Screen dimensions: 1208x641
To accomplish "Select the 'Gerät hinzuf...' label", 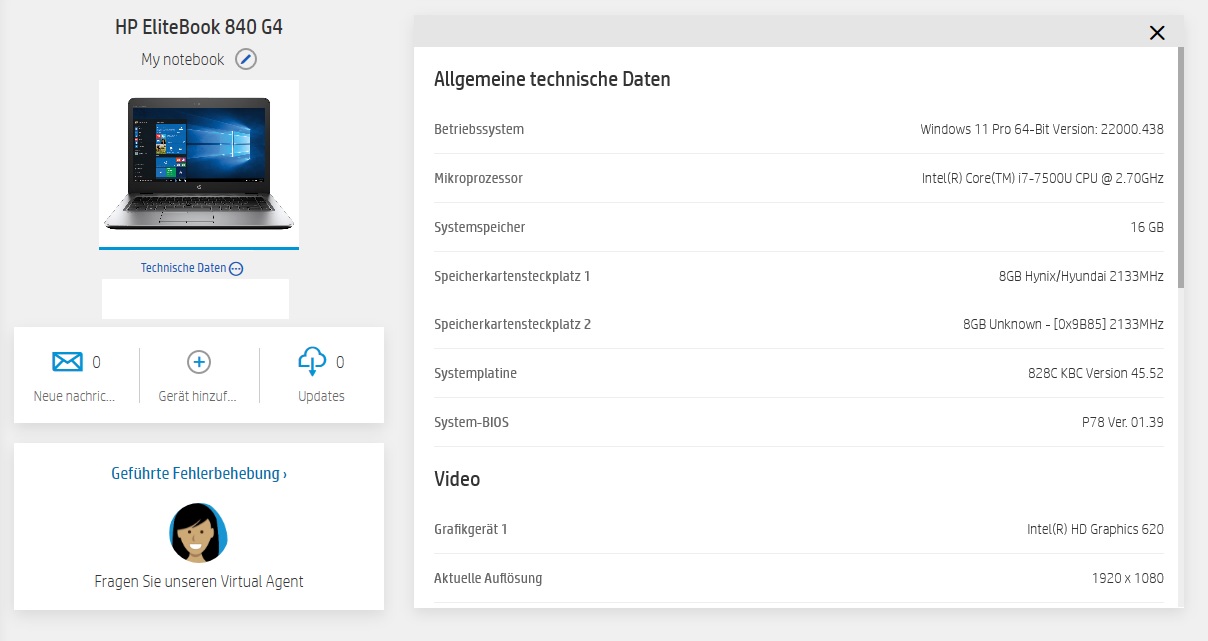I will [198, 396].
